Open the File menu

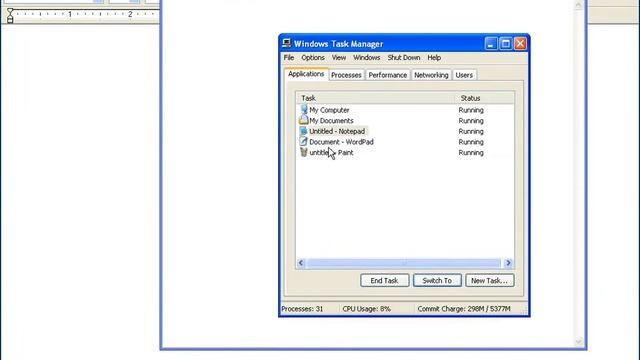(289, 58)
